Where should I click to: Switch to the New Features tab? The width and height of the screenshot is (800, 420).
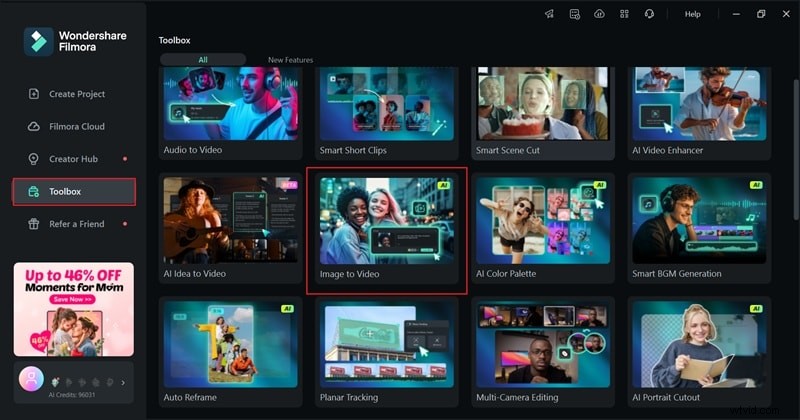[x=290, y=60]
